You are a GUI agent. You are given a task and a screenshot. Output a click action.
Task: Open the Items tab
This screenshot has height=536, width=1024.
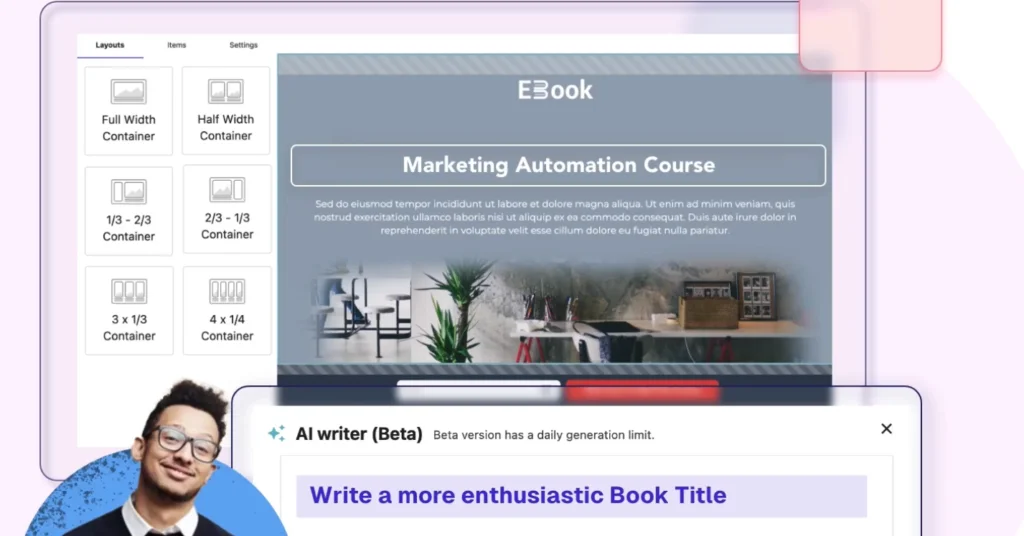pyautogui.click(x=176, y=45)
